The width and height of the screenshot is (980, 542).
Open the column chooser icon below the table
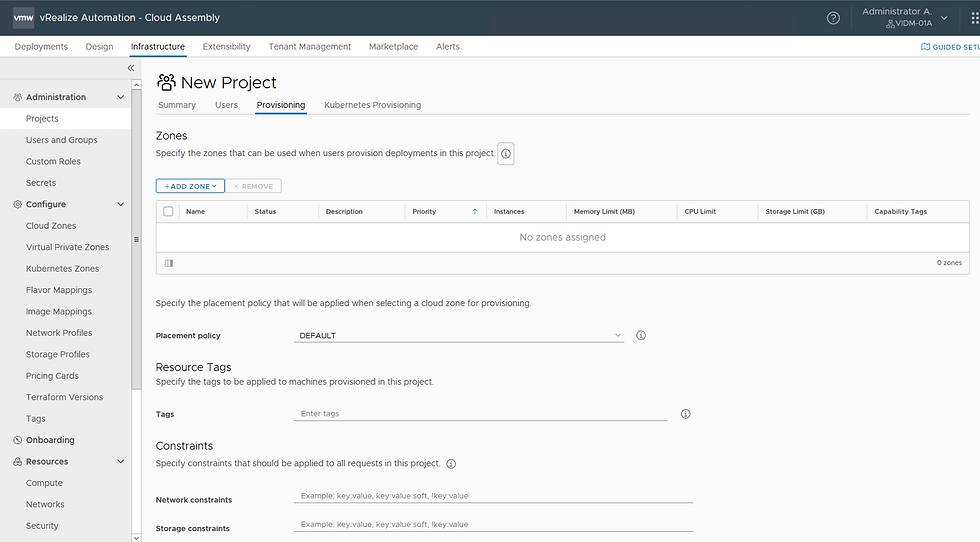click(x=169, y=263)
